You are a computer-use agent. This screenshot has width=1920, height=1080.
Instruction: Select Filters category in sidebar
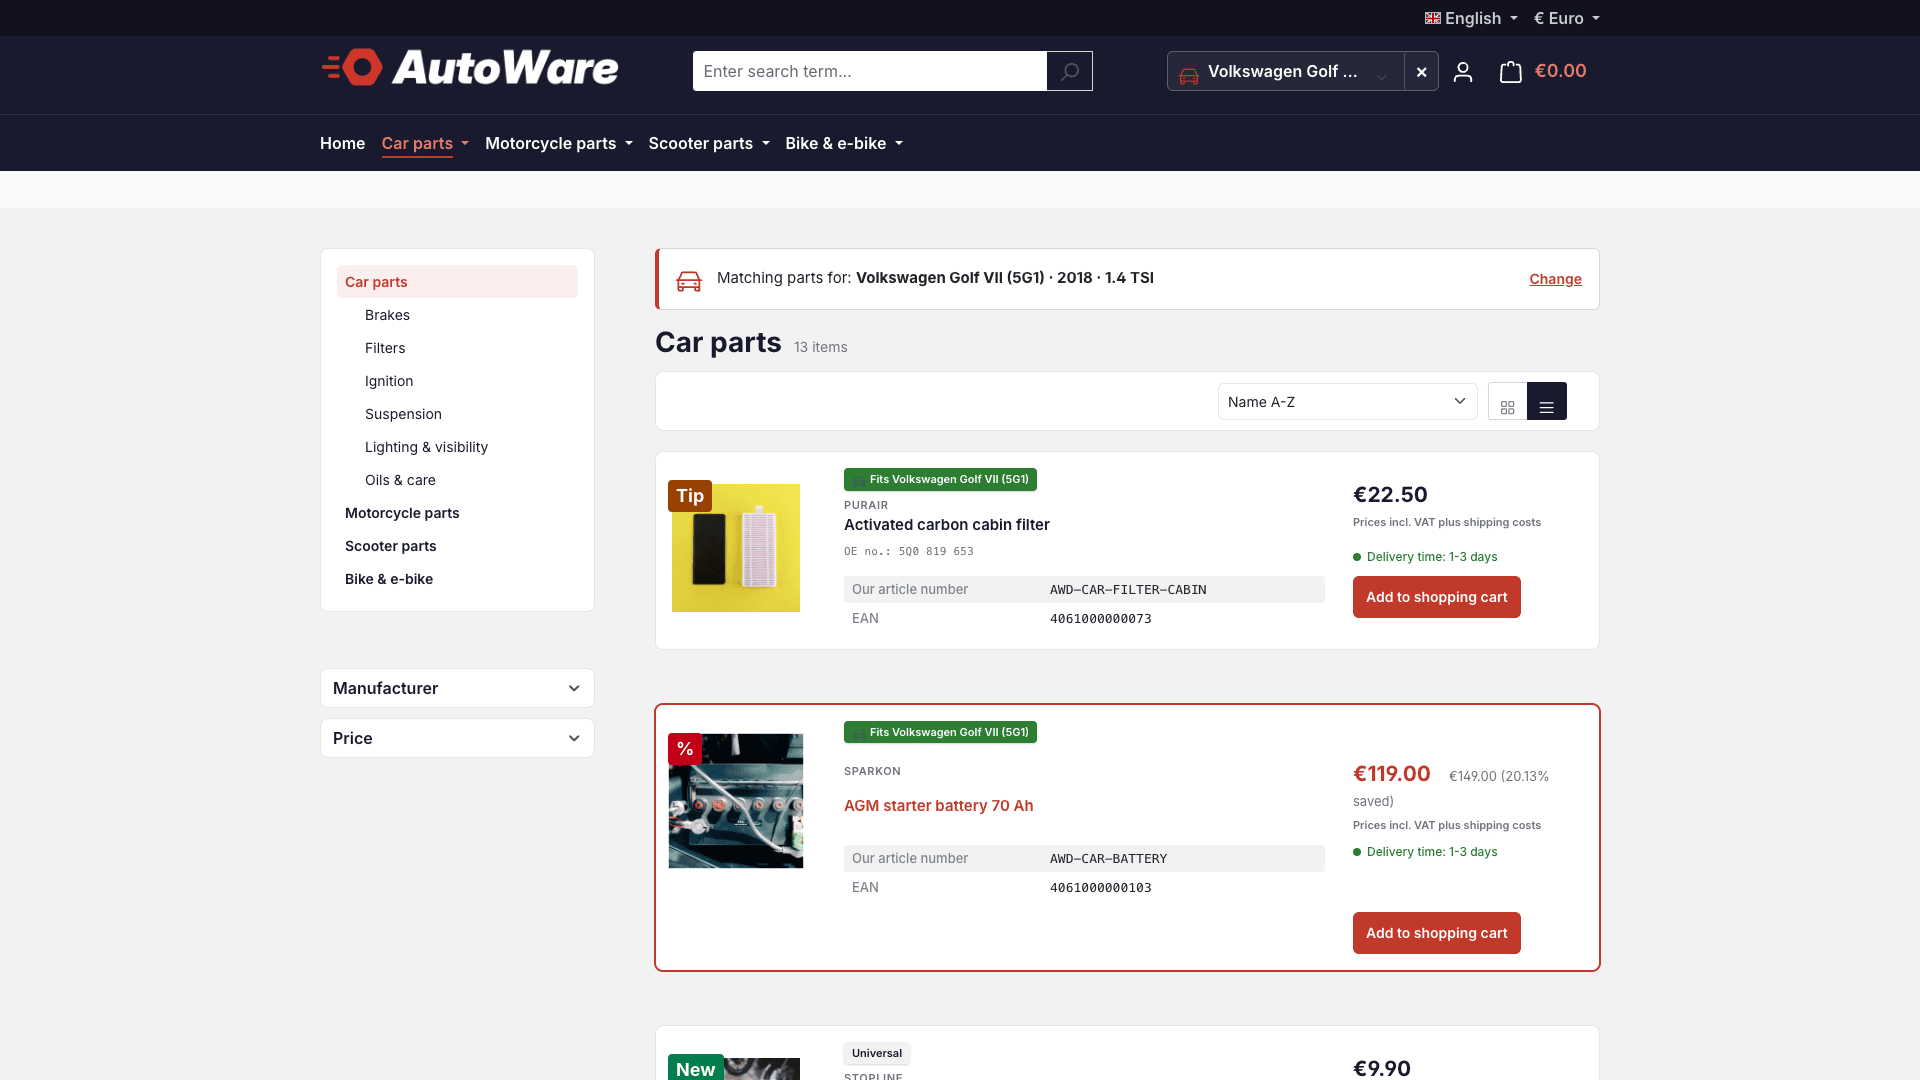(x=385, y=348)
